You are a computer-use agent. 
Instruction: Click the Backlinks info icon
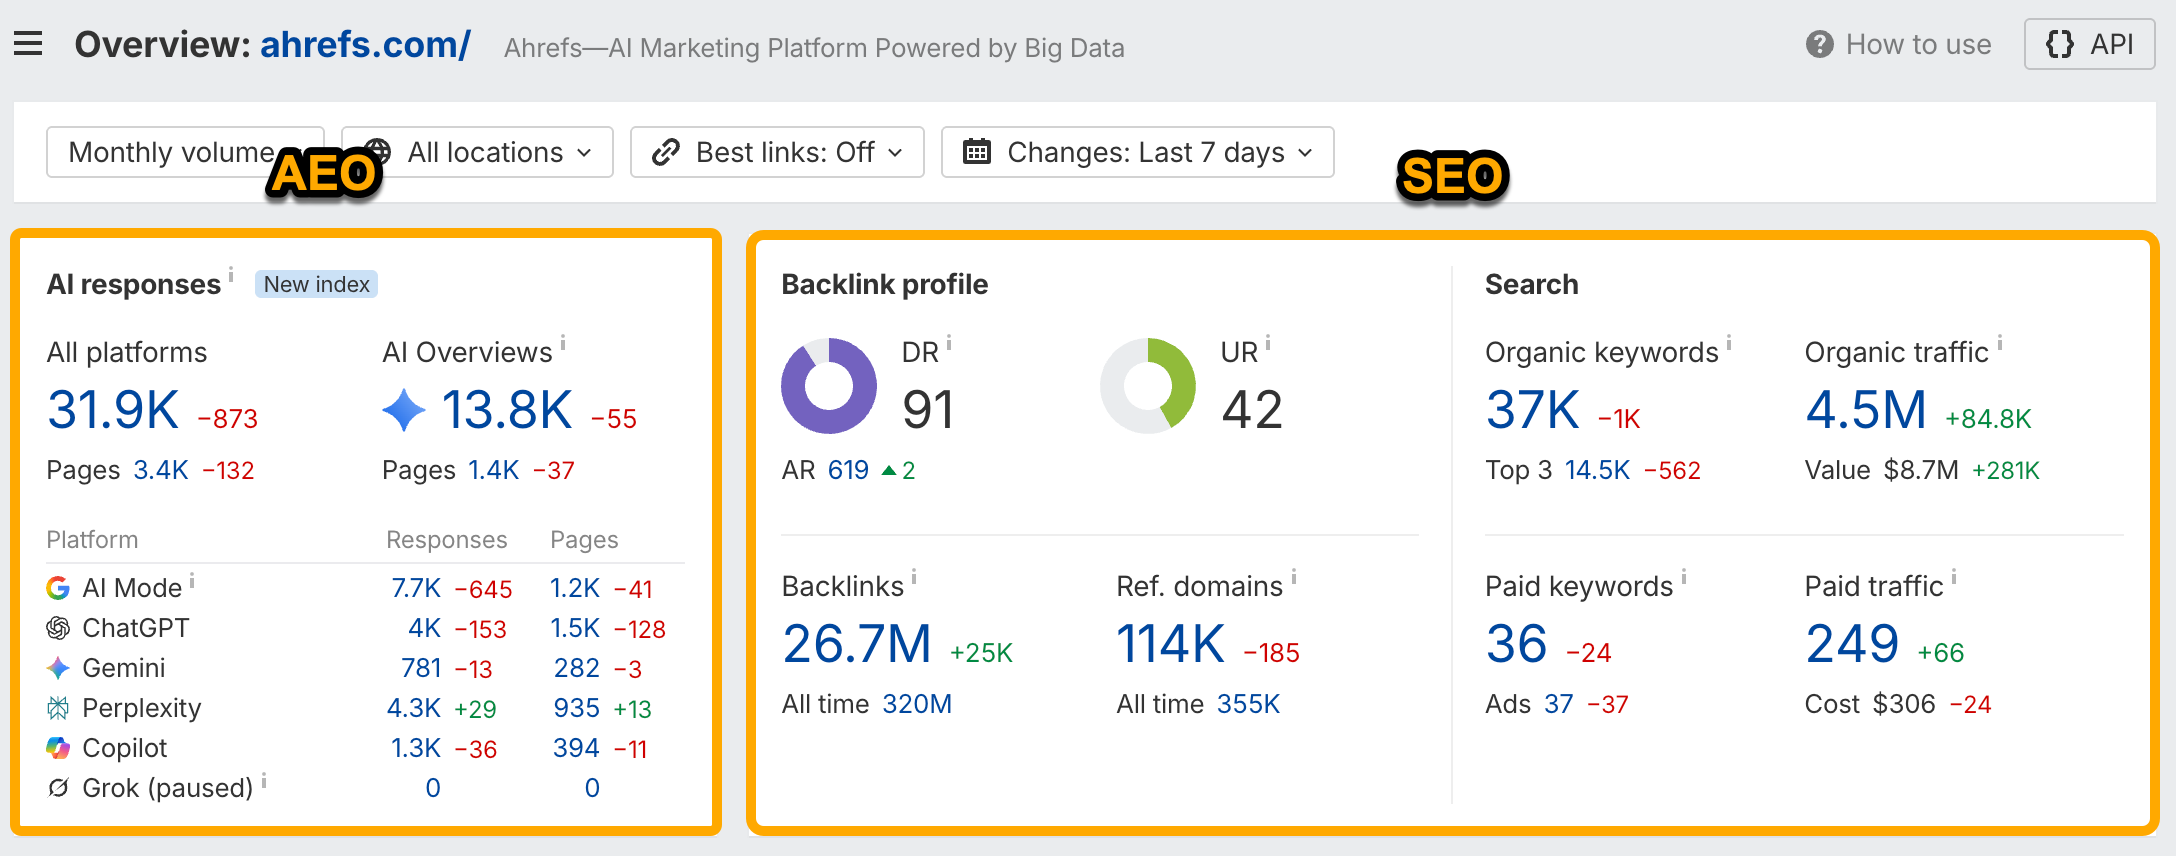tap(914, 576)
